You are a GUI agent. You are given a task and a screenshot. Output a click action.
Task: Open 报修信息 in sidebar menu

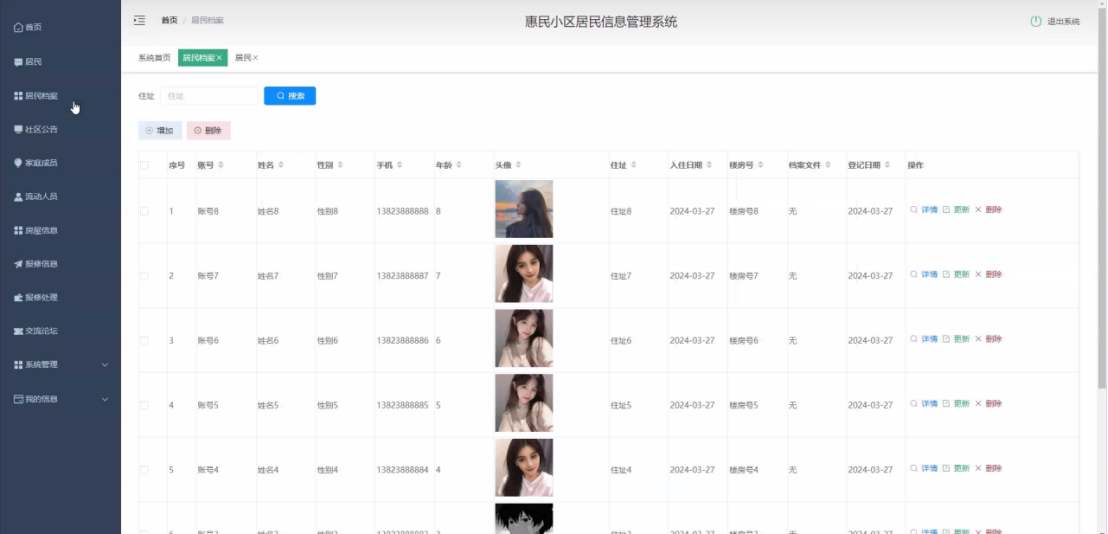click(x=41, y=263)
